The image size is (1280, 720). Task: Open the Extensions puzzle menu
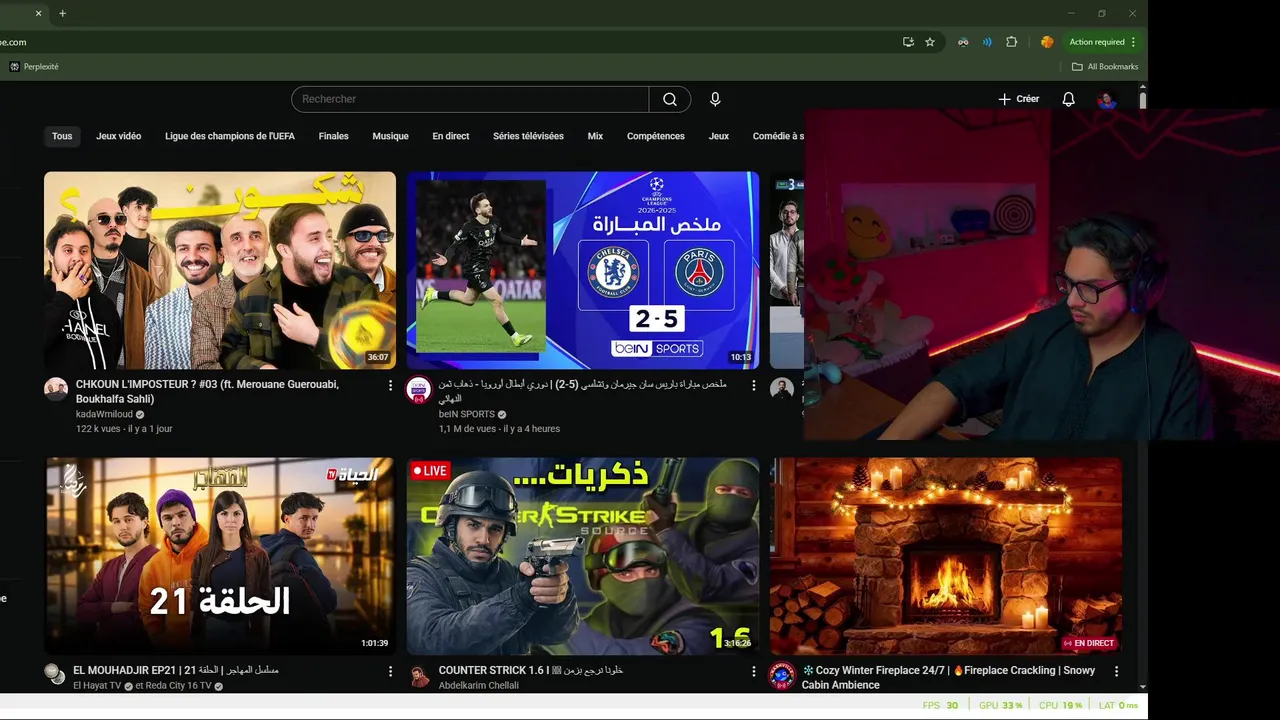point(1012,42)
